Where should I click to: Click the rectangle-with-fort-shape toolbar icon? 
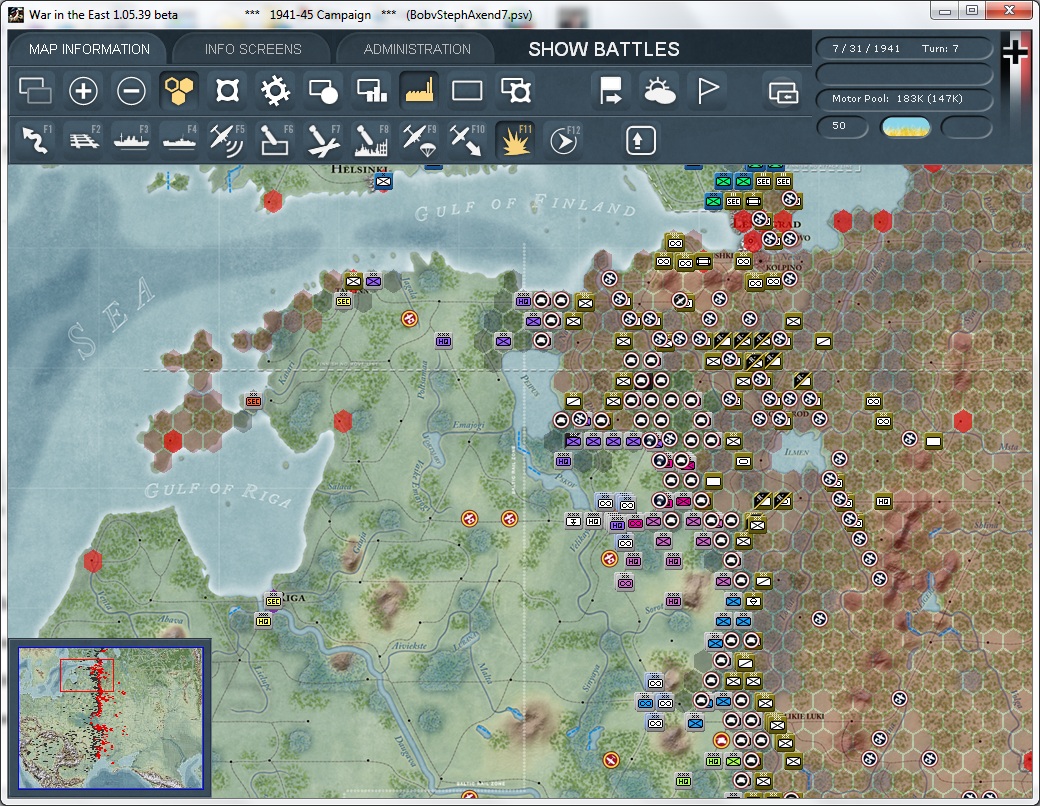[x=515, y=91]
